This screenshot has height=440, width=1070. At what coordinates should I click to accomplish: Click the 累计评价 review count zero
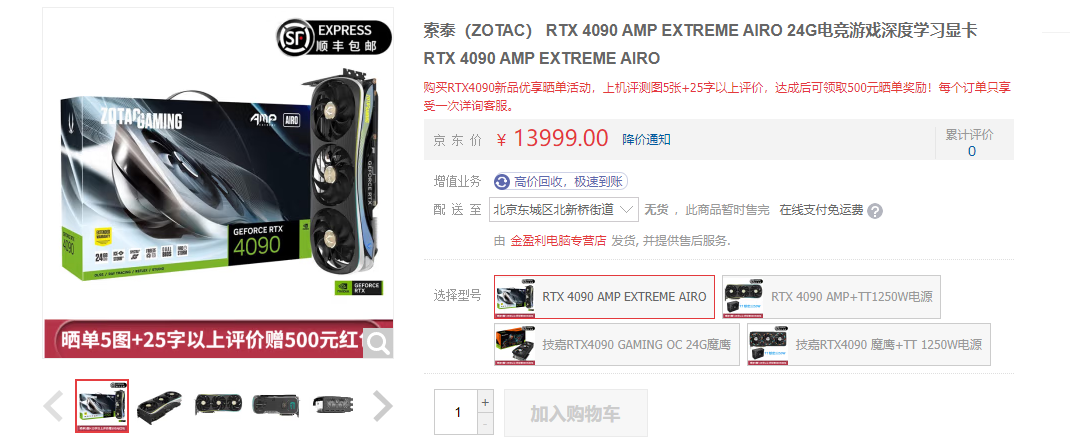[x=972, y=151]
